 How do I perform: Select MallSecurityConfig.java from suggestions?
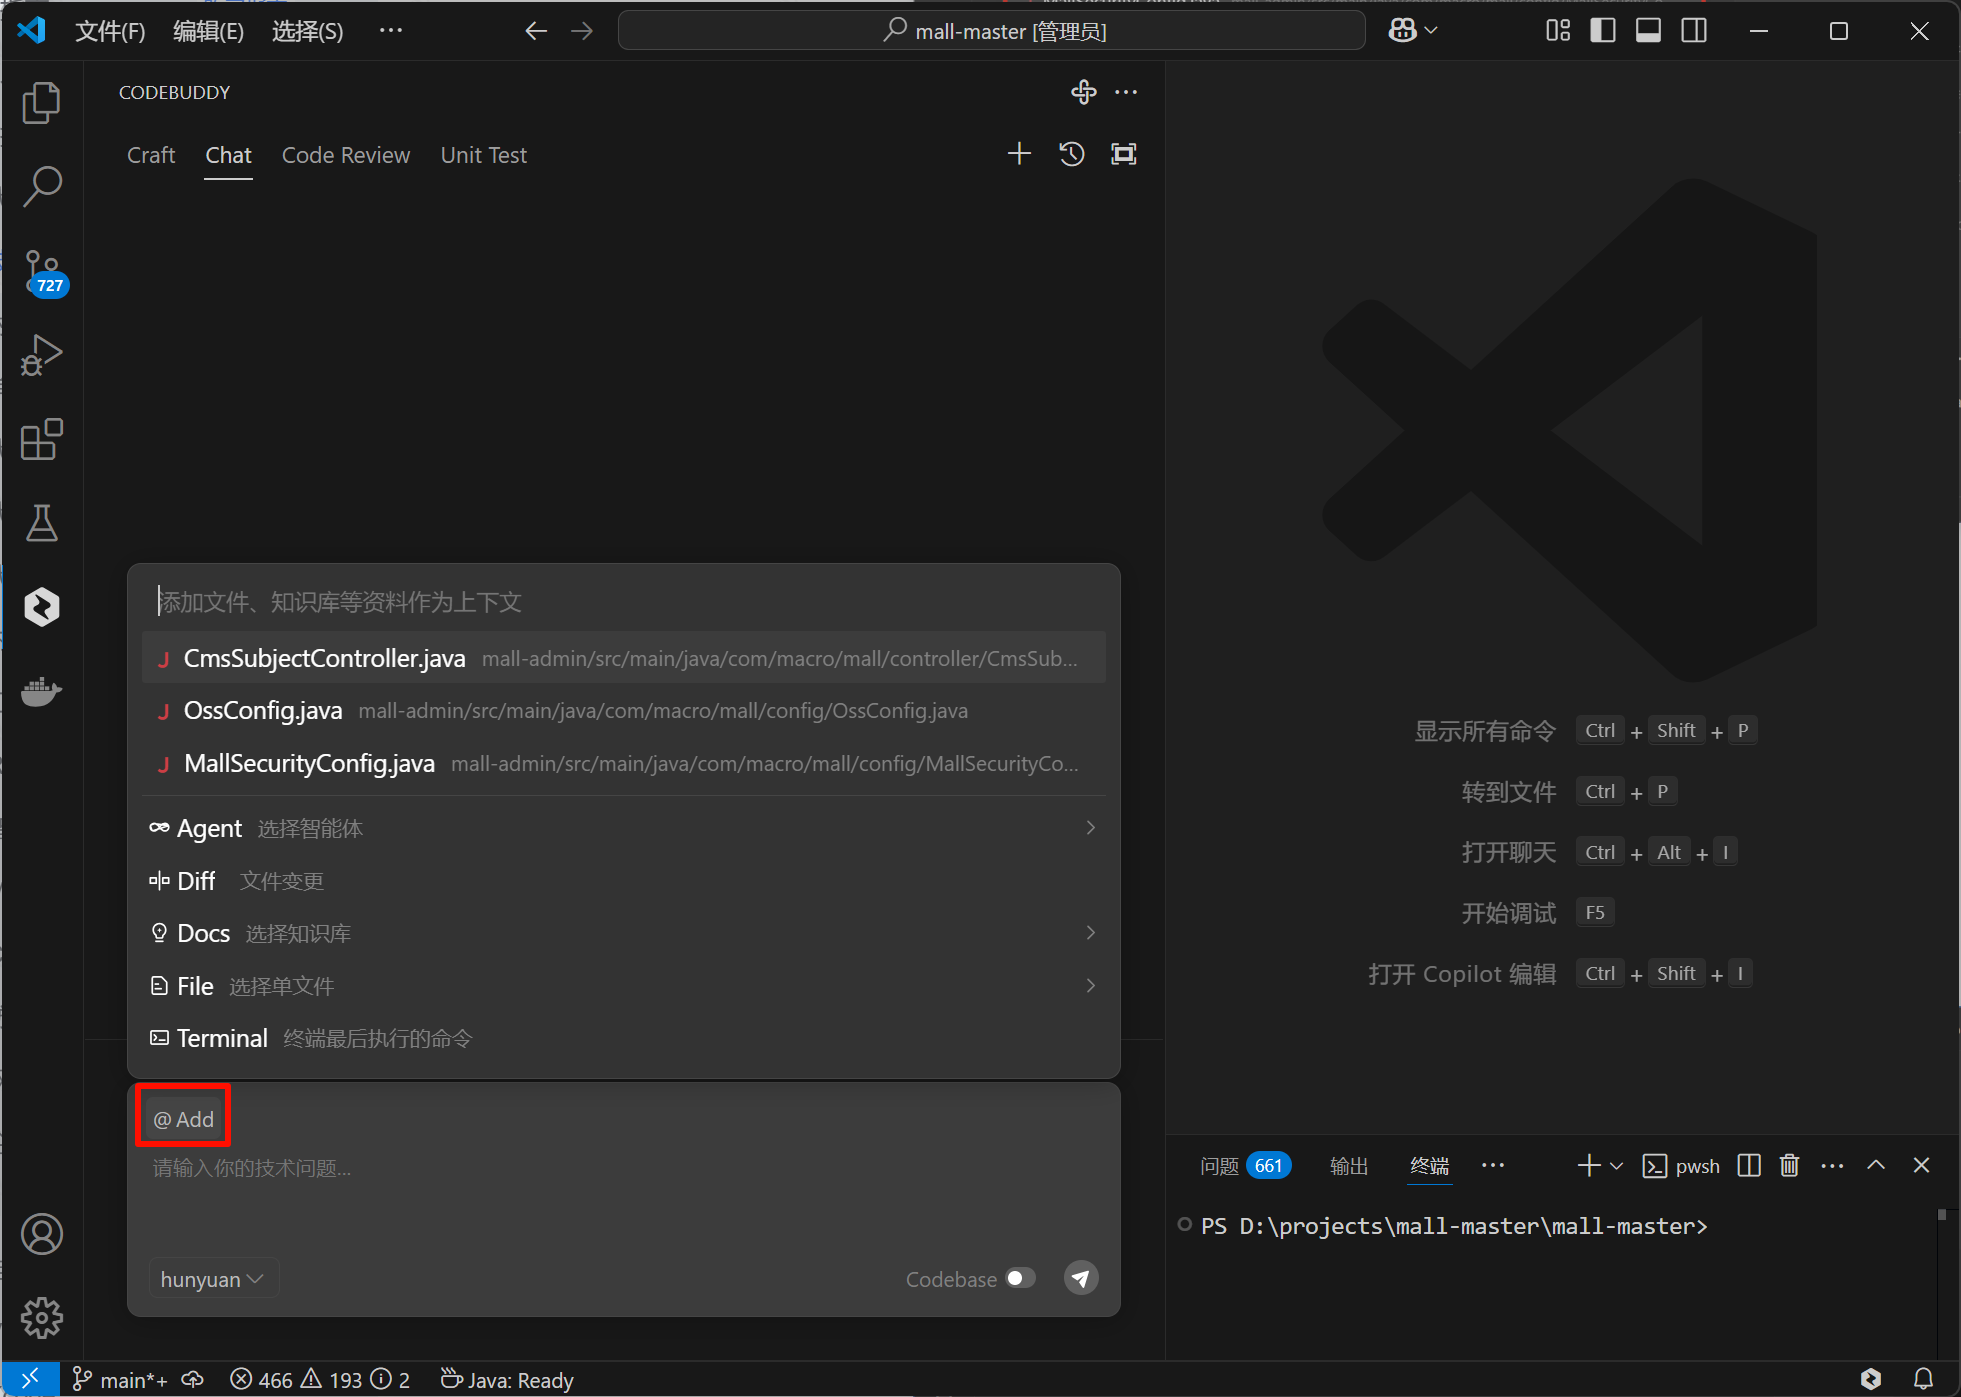624,764
